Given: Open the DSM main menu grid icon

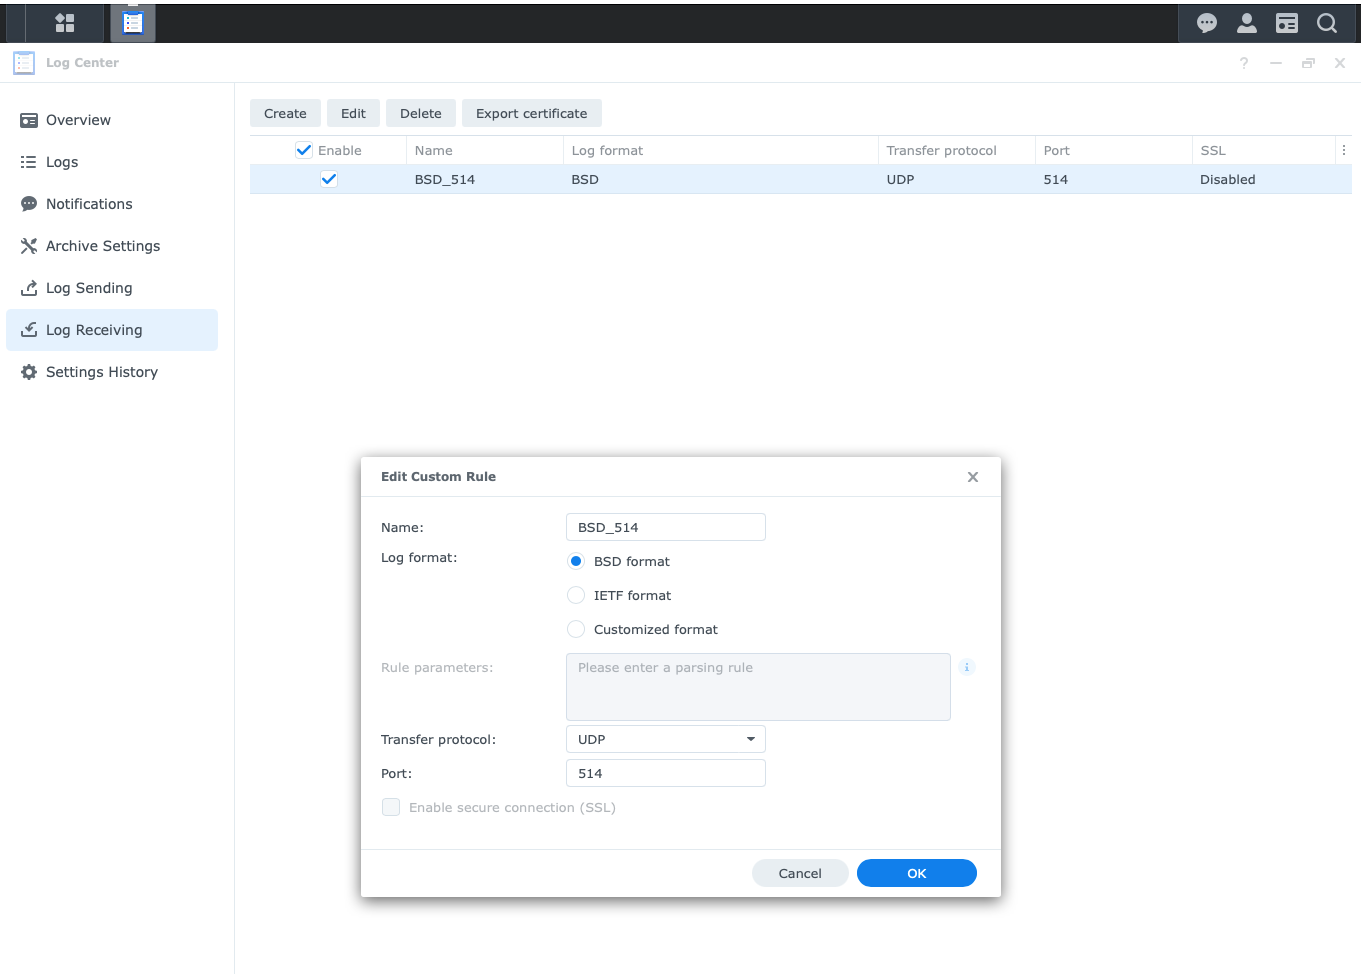Looking at the screenshot, I should (65, 23).
